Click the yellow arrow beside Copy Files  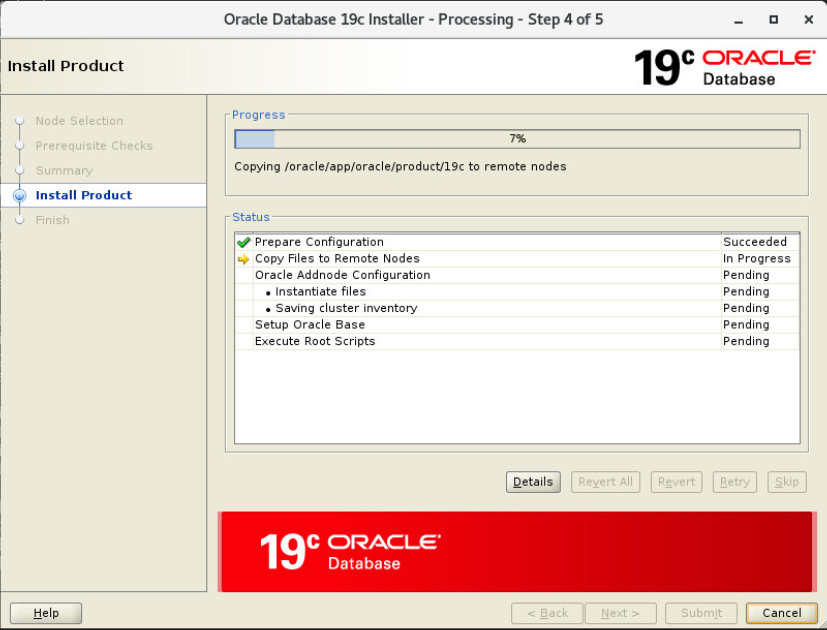click(x=243, y=259)
